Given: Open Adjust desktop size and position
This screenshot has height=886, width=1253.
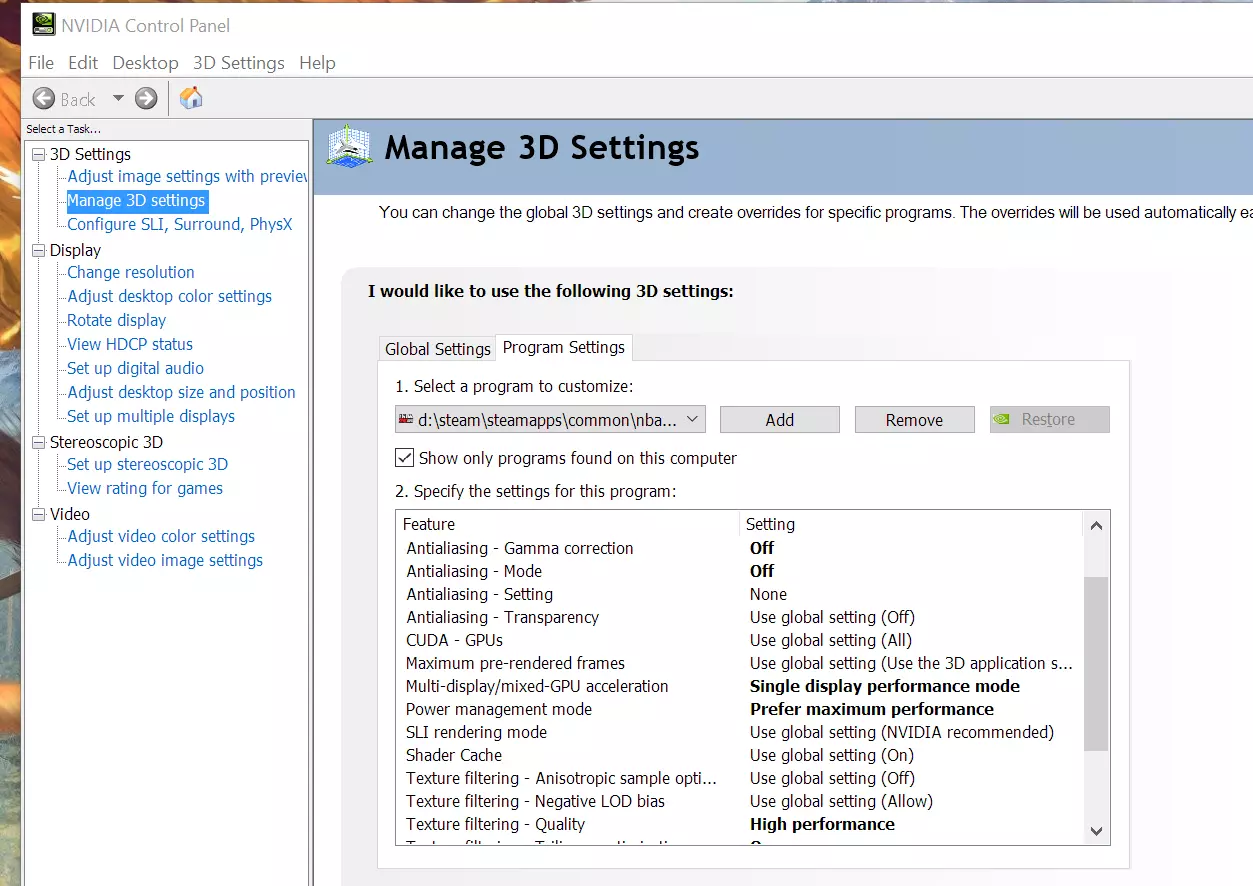Looking at the screenshot, I should [182, 392].
